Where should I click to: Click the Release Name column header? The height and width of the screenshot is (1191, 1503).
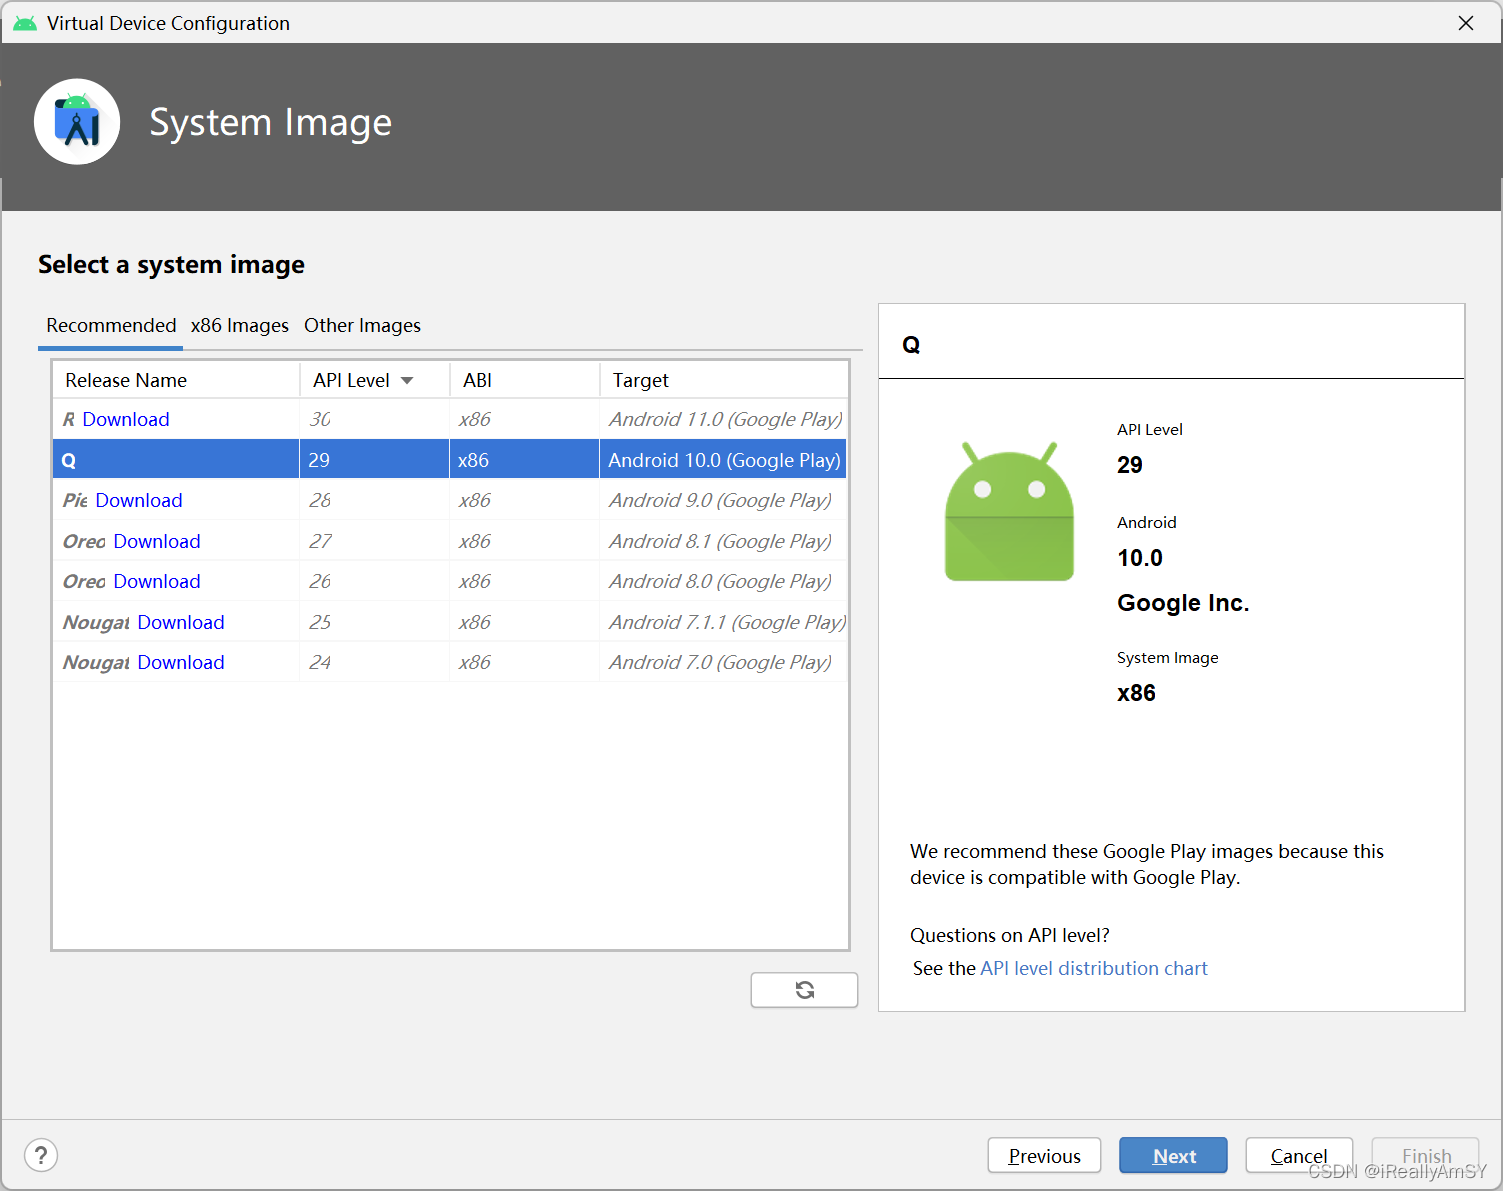coord(176,380)
